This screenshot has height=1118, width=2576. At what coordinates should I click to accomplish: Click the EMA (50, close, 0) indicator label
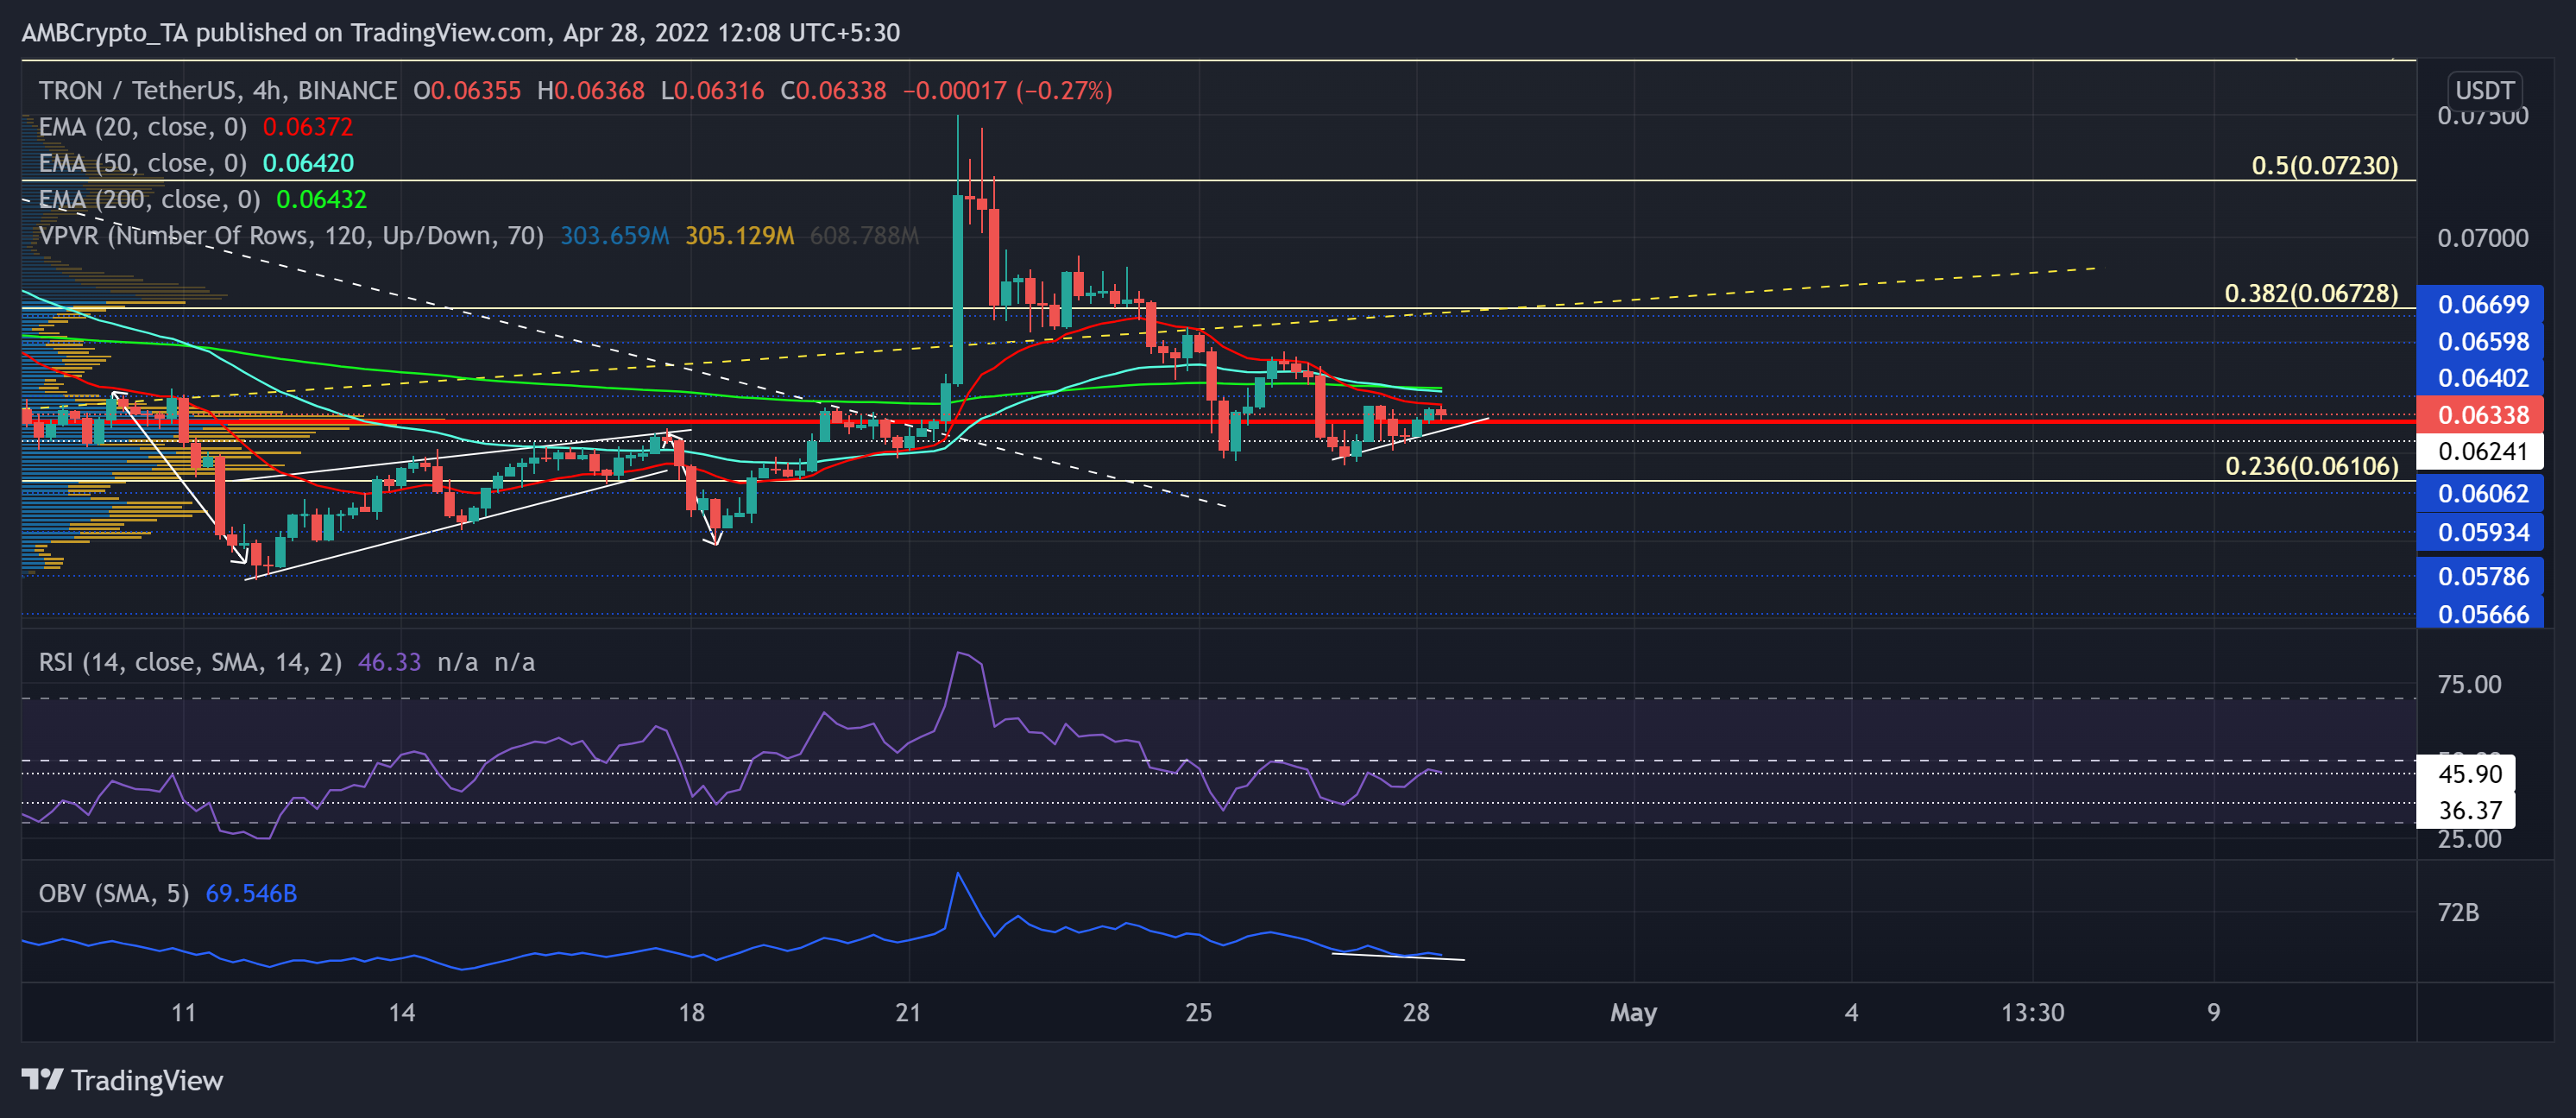142,163
